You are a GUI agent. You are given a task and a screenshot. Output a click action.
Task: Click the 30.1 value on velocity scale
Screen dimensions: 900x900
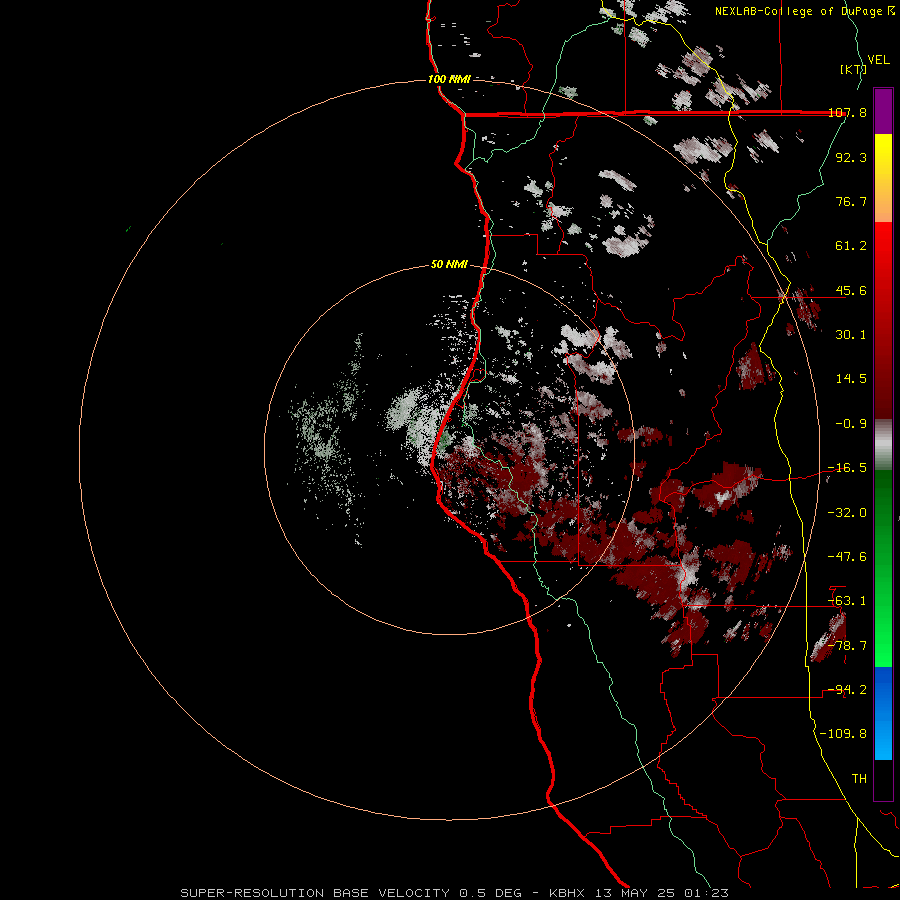(851, 335)
